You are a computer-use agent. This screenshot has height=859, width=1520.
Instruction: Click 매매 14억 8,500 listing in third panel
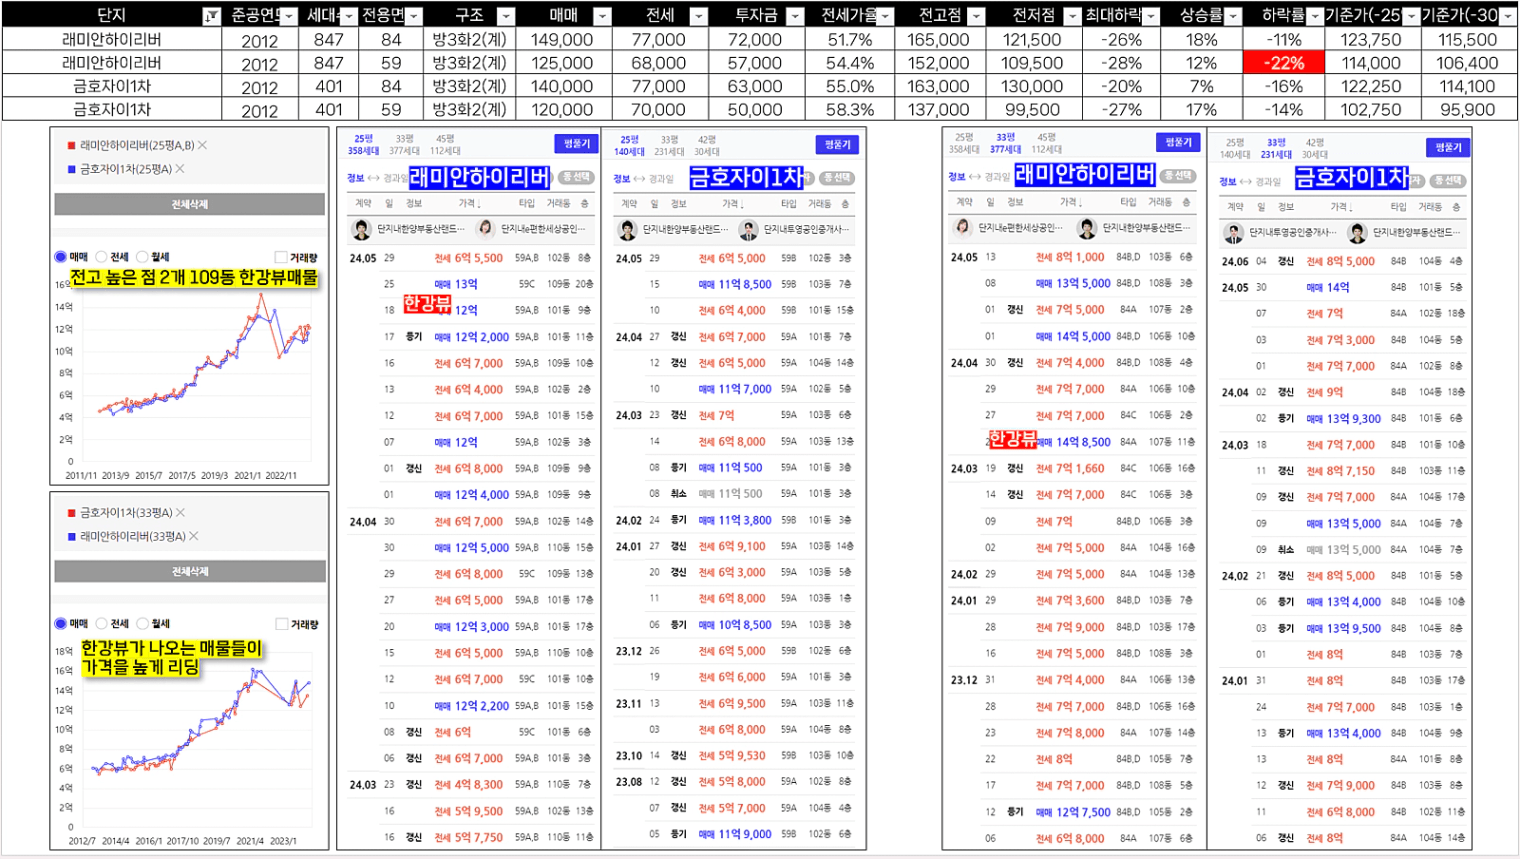pos(1074,441)
